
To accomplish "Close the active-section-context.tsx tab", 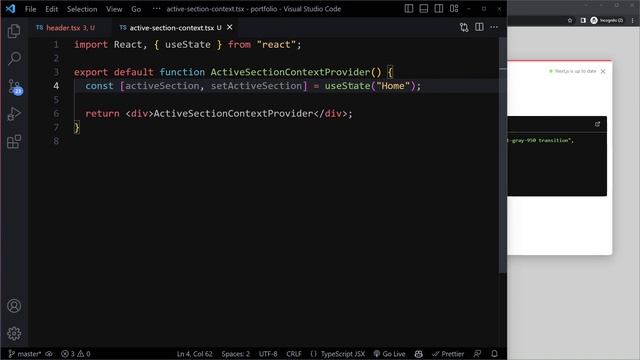I will pos(230,27).
